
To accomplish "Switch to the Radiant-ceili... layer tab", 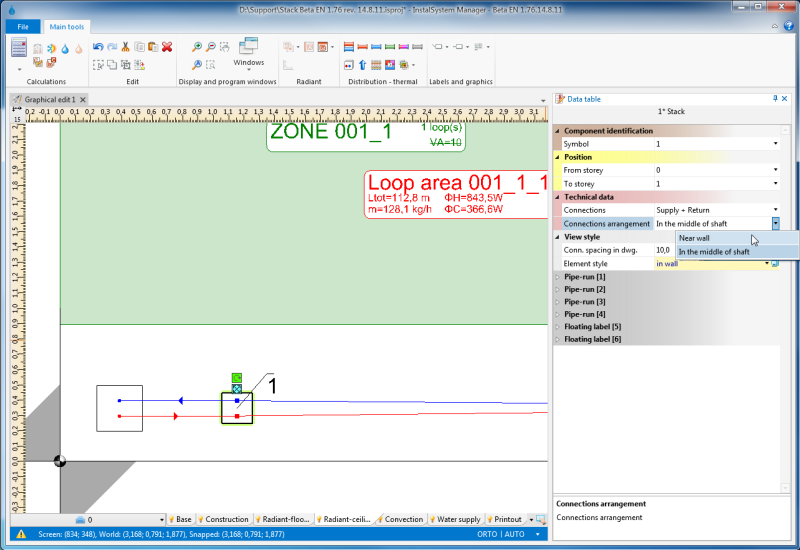I will pyautogui.click(x=343, y=519).
